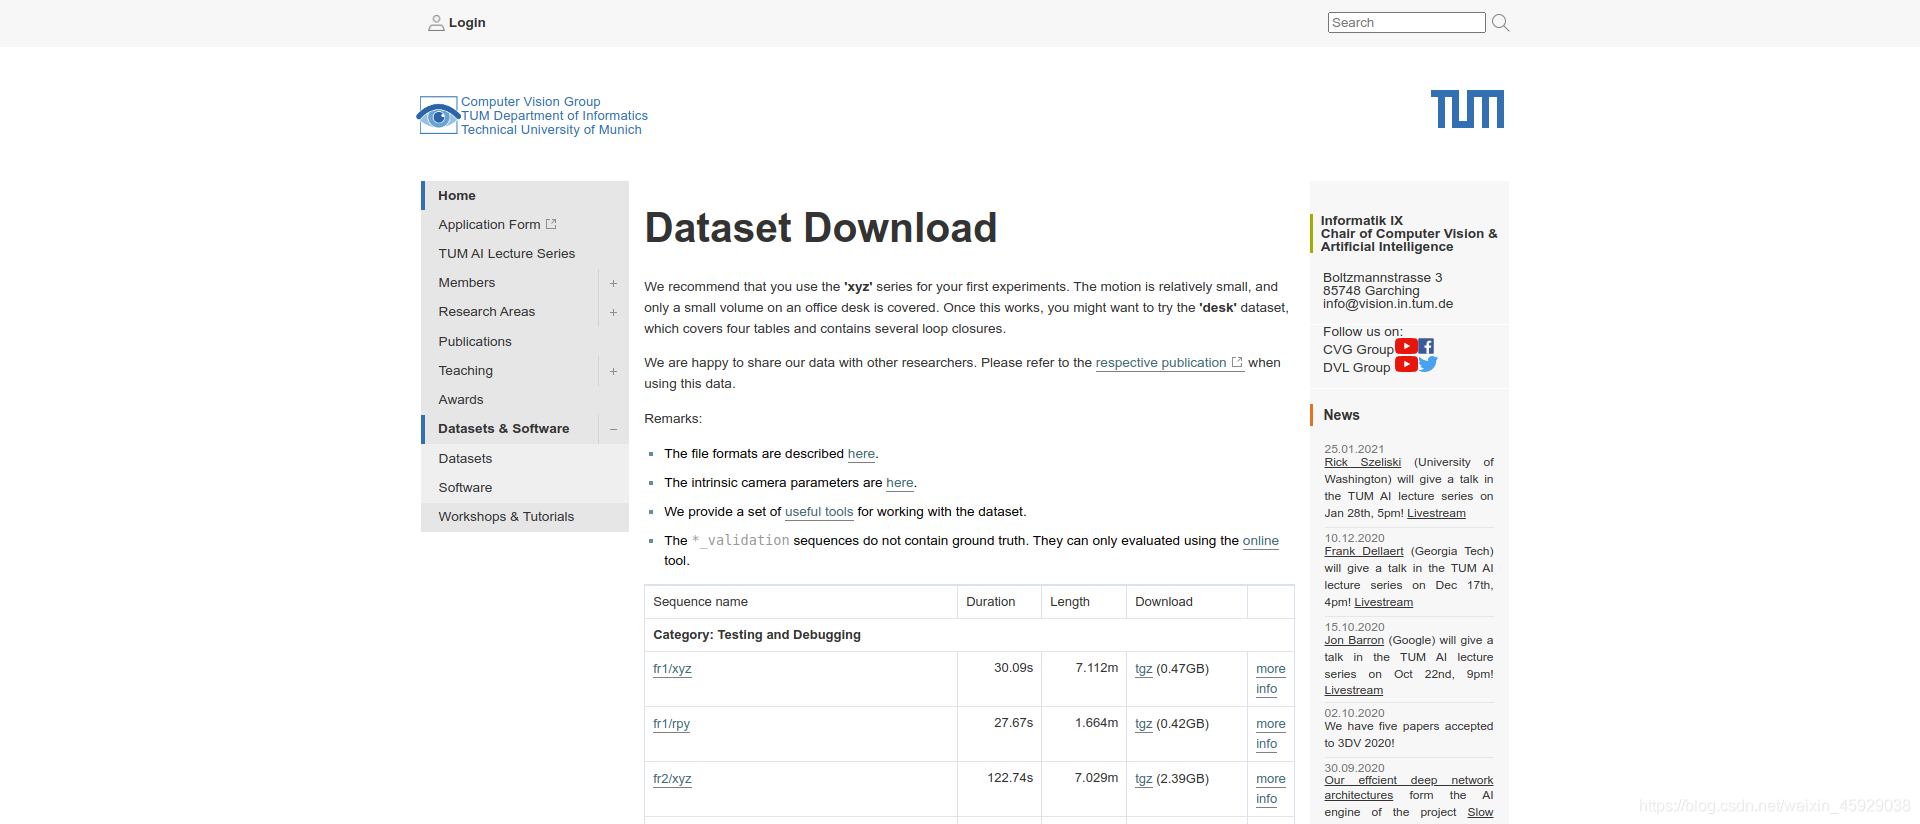Open CVG Group Facebook icon
This screenshot has height=824, width=1920.
coord(1426,346)
